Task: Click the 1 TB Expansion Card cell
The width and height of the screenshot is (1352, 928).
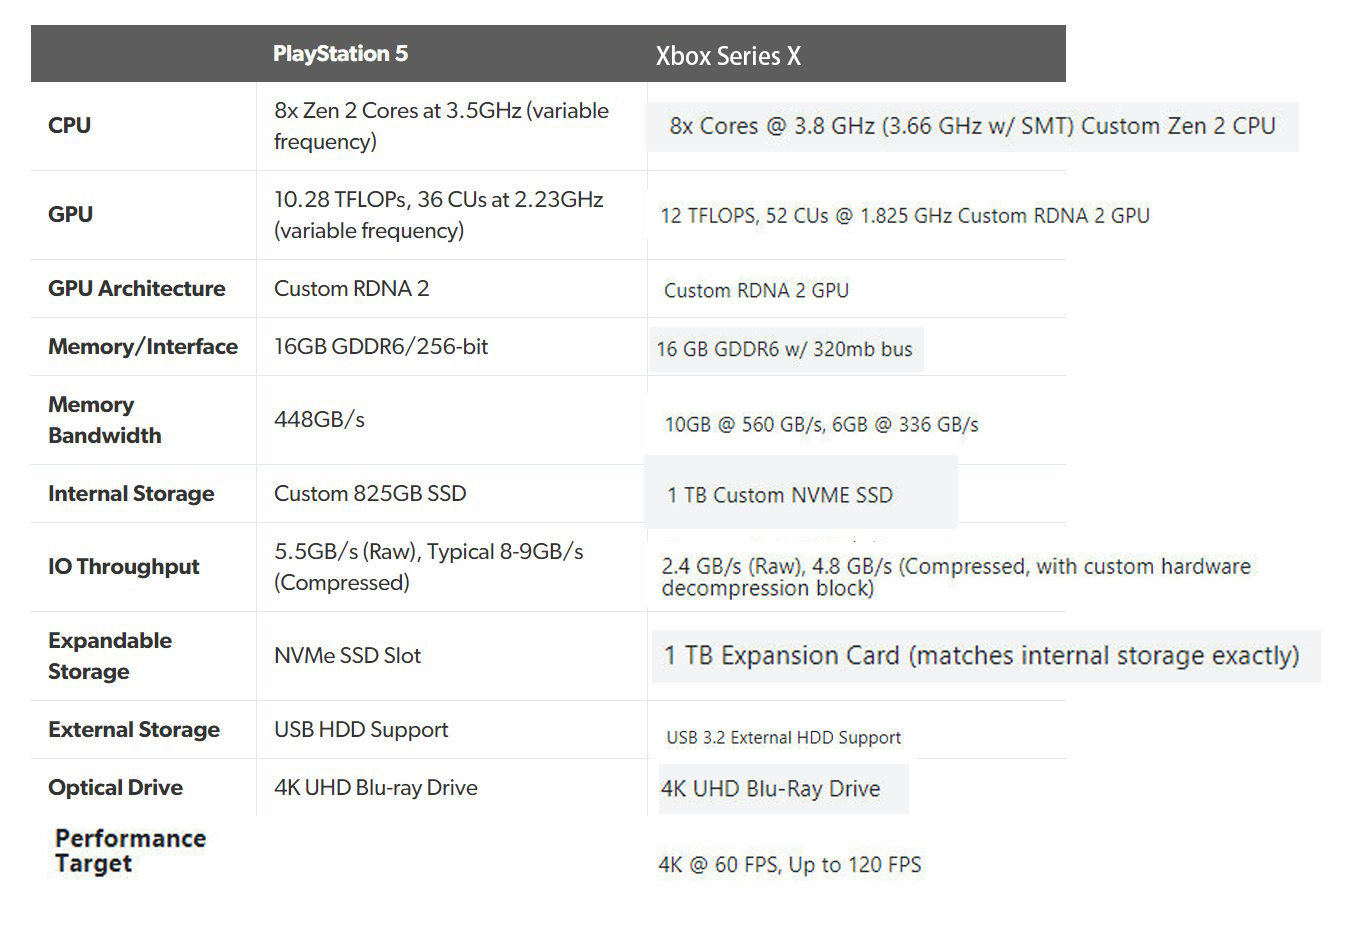Action: 981,655
